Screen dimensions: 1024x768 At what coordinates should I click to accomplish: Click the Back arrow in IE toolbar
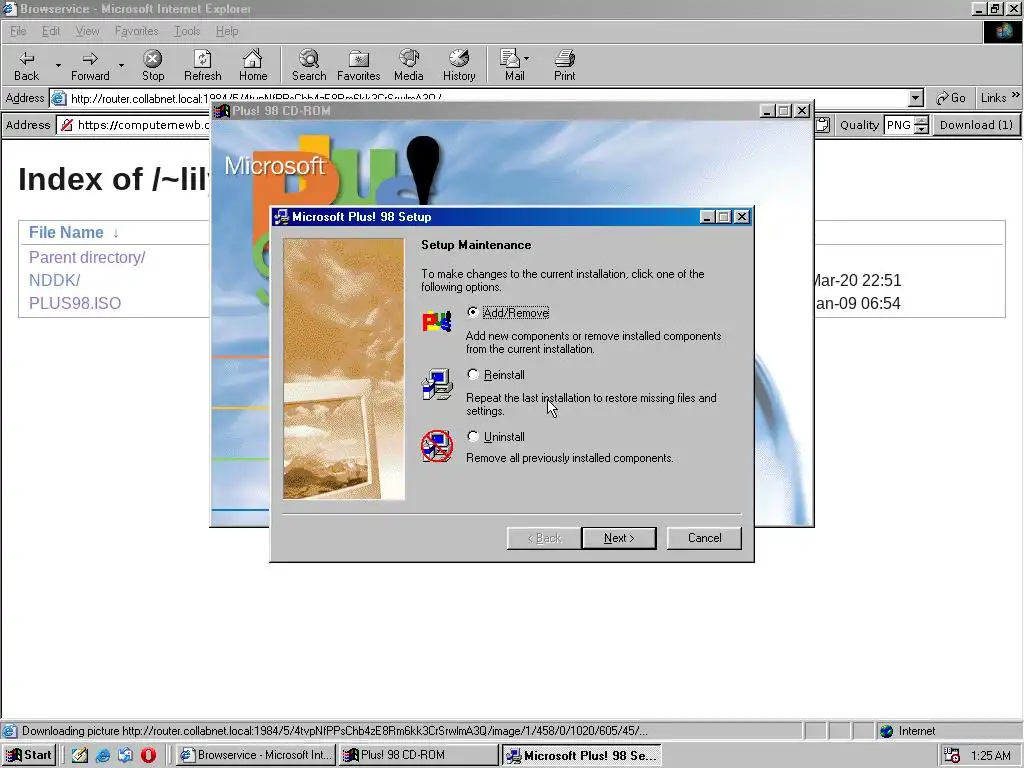(27, 66)
